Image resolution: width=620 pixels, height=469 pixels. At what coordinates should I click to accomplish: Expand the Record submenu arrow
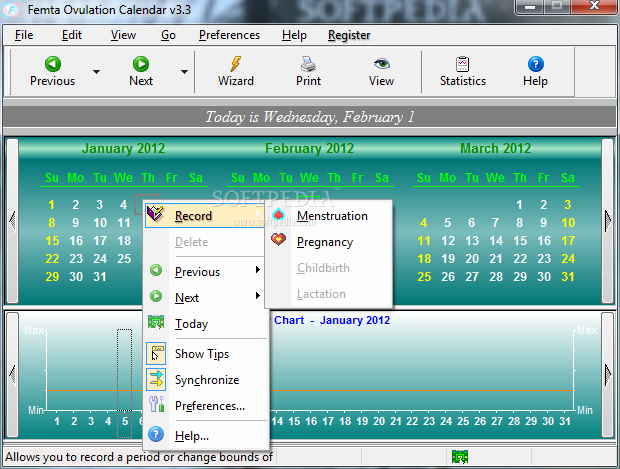click(x=258, y=214)
